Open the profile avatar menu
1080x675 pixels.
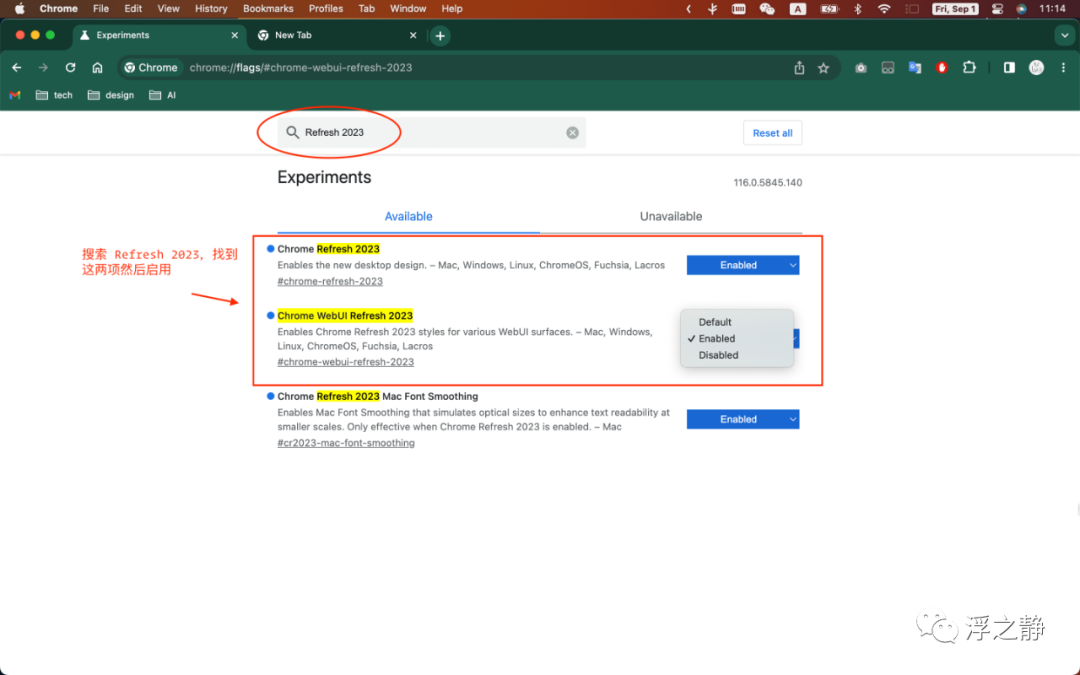pos(1036,68)
